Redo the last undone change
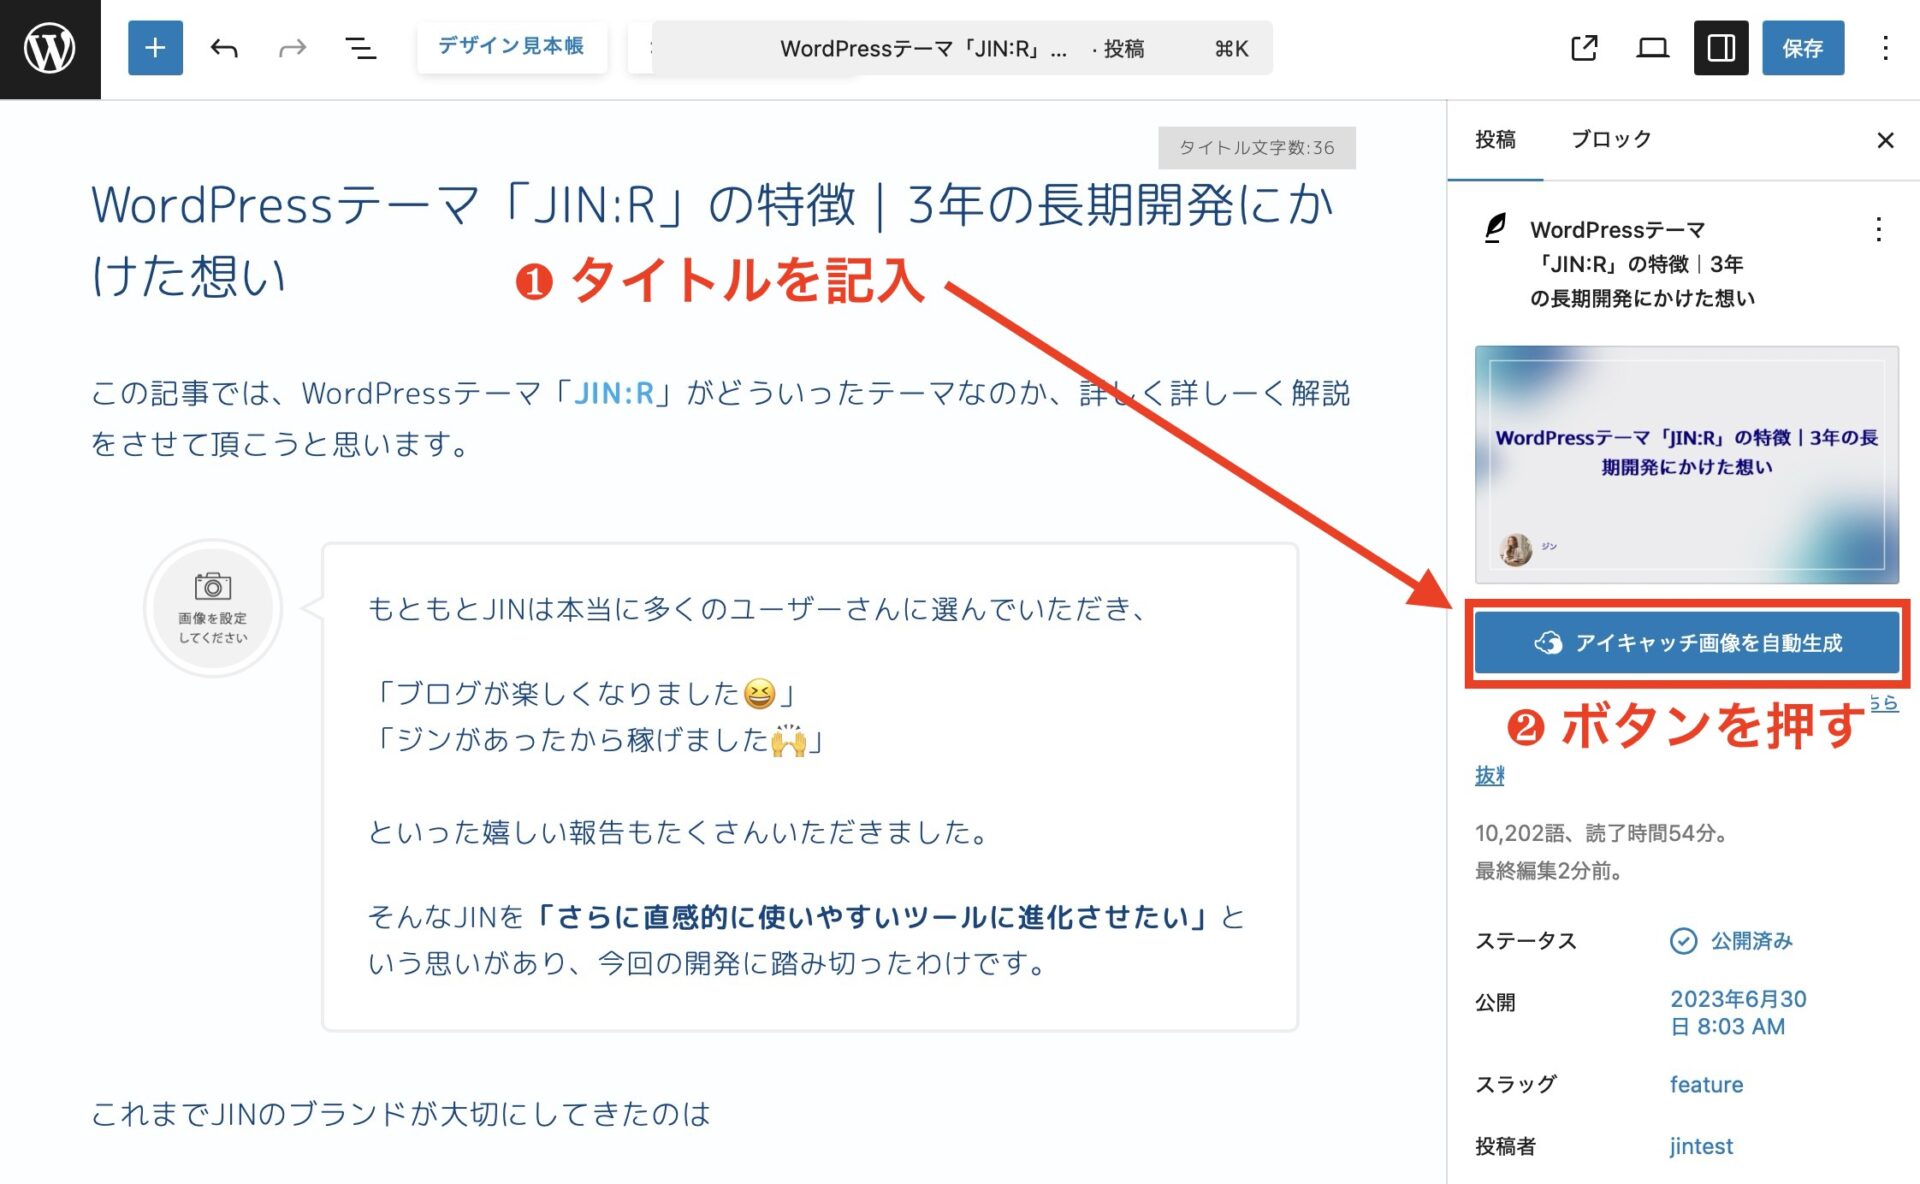Viewport: 1920px width, 1184px height. click(292, 48)
